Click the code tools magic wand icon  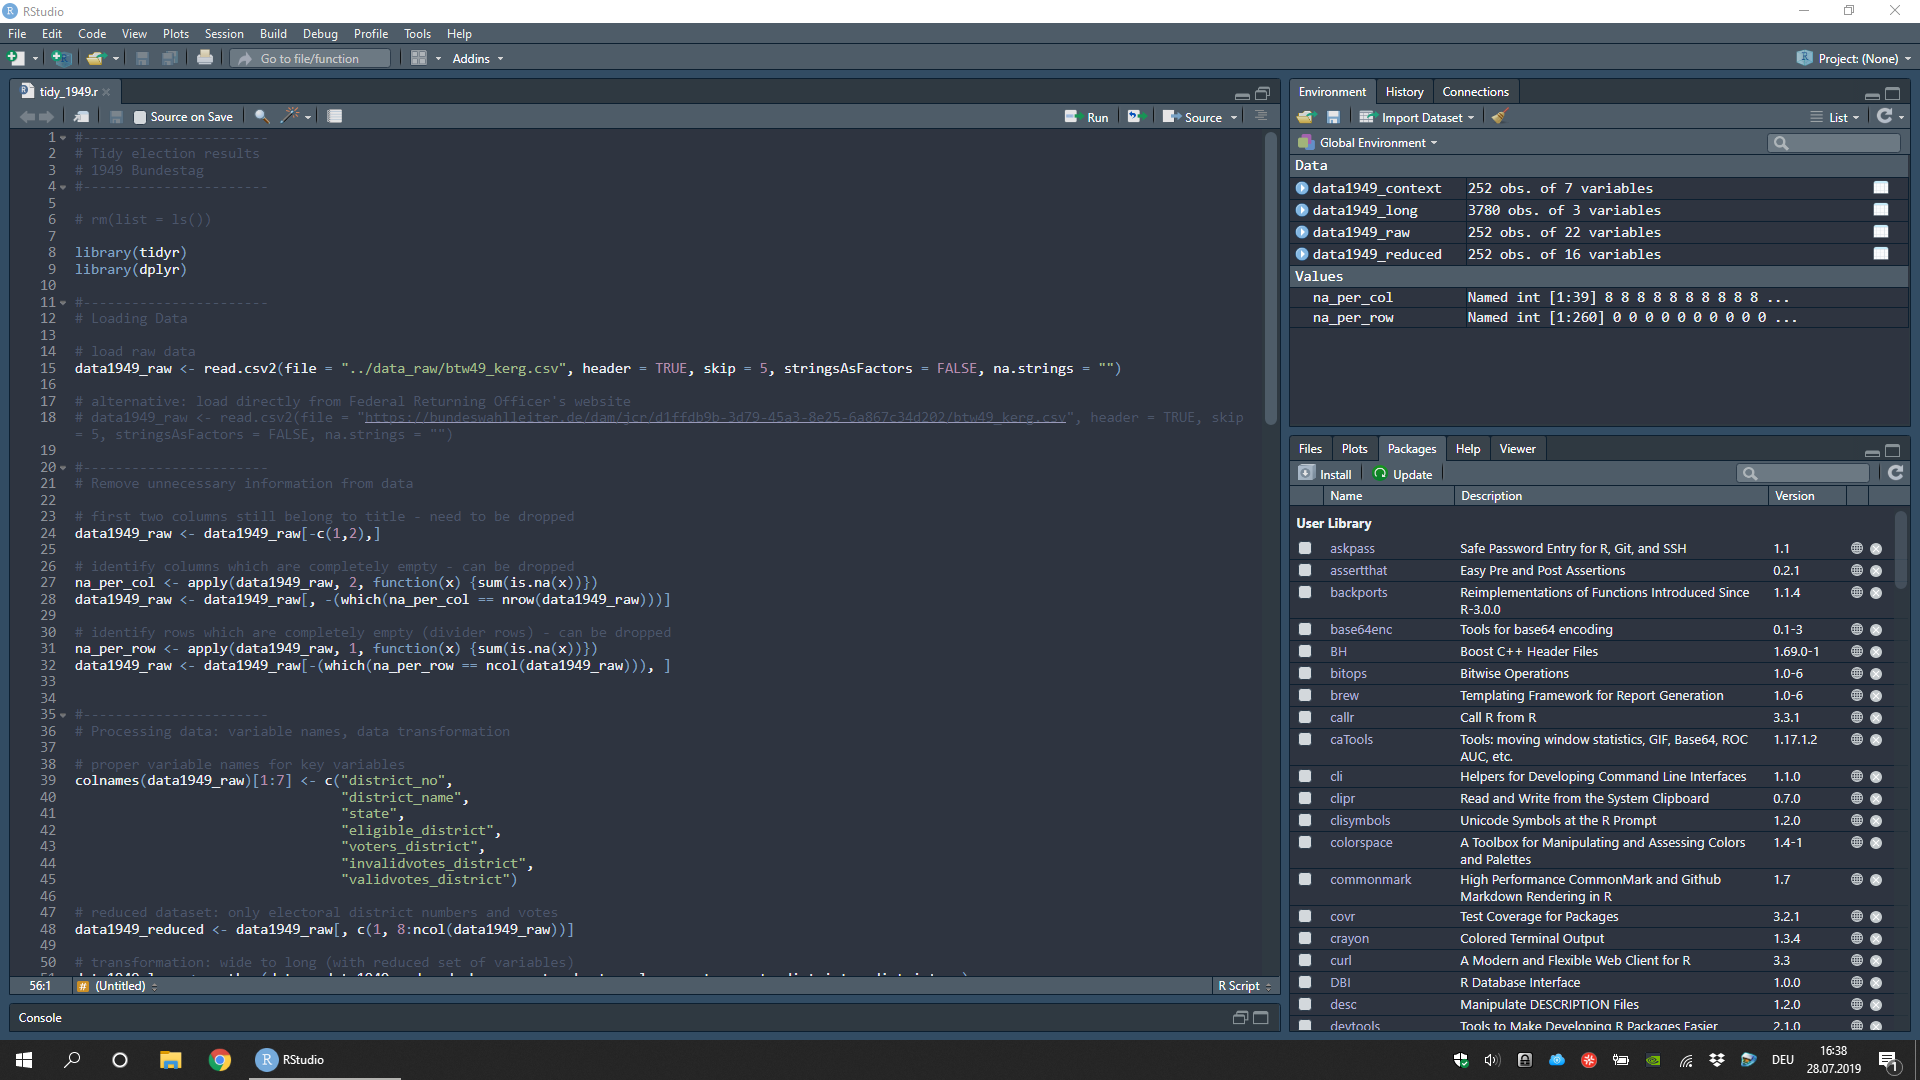coord(290,117)
